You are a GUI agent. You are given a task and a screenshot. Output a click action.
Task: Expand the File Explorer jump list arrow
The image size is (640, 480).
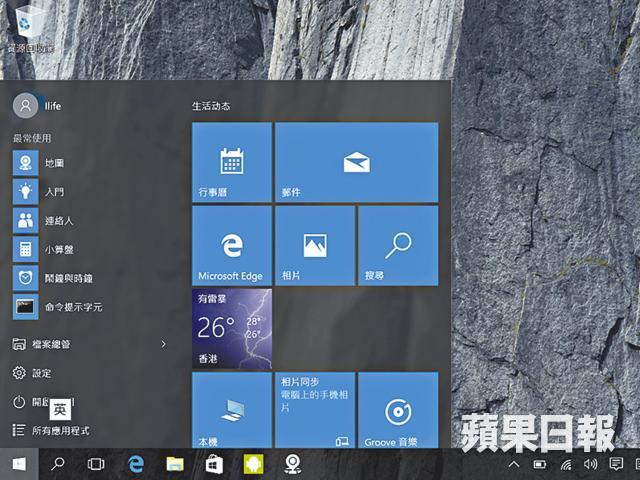point(164,344)
